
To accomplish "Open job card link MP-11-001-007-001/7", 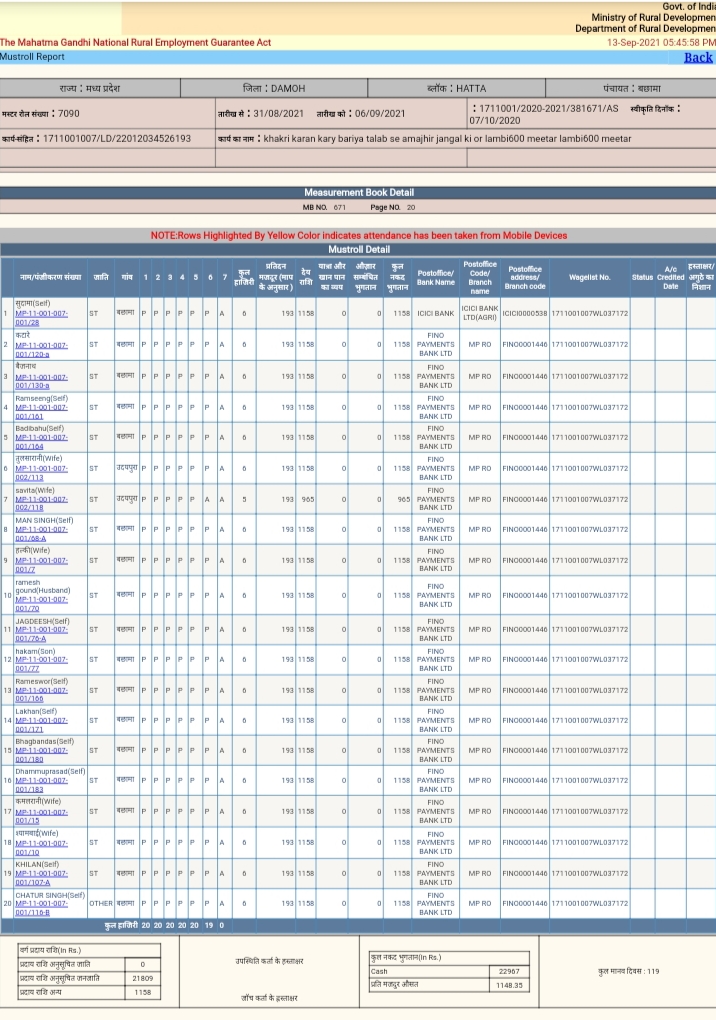I will click(41, 565).
